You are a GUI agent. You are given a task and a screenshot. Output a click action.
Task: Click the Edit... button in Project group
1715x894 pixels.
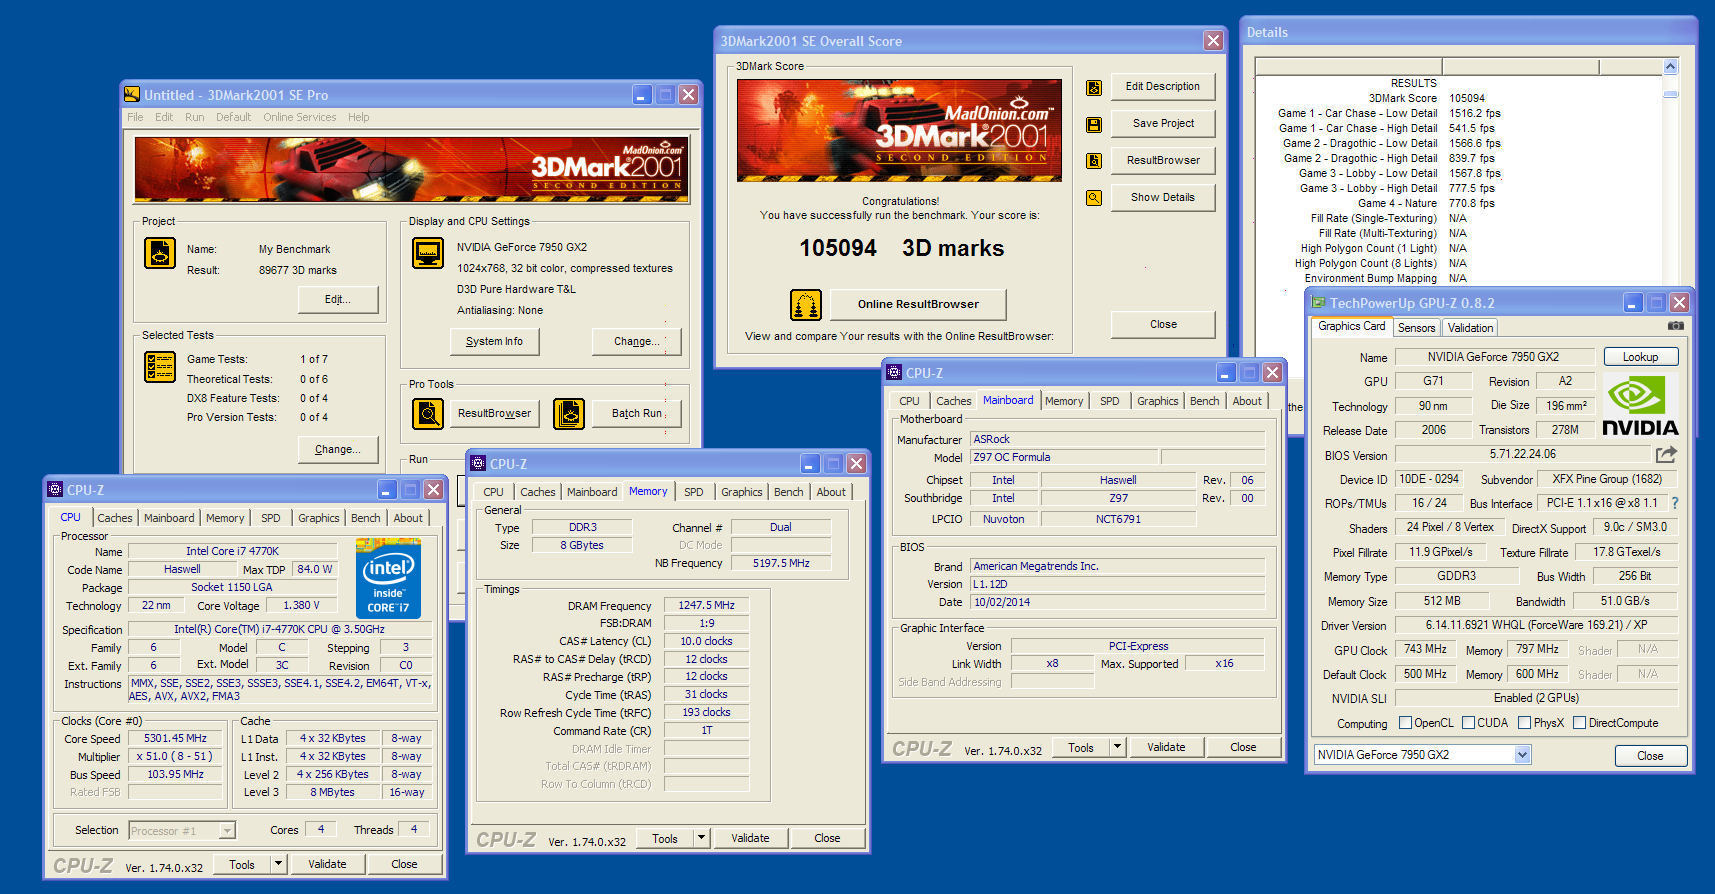point(338,299)
